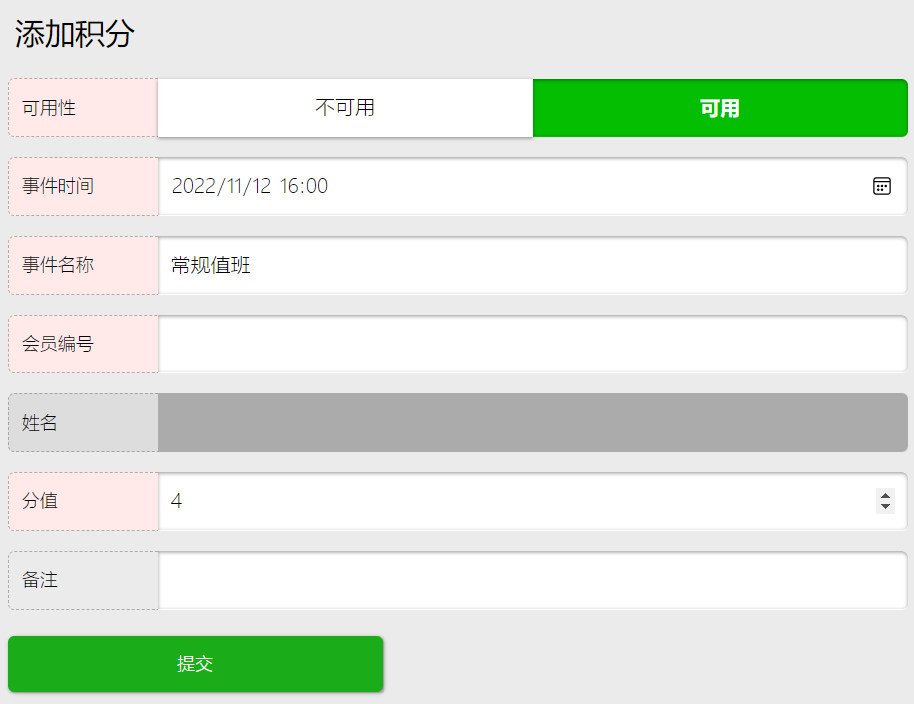Click the 分值 label
This screenshot has height=704, width=914.
point(40,501)
